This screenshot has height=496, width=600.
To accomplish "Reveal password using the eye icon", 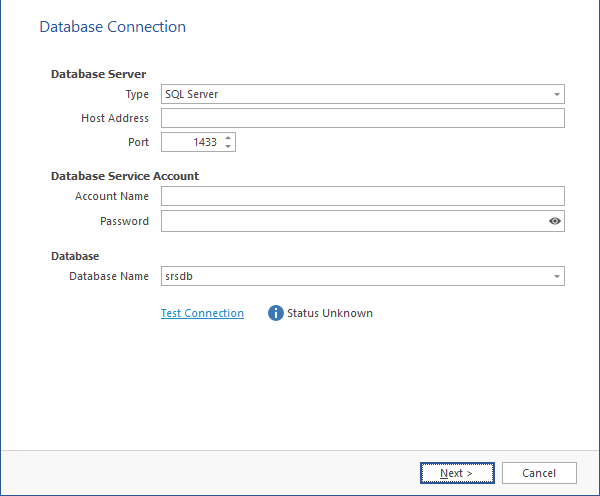I will [555, 221].
